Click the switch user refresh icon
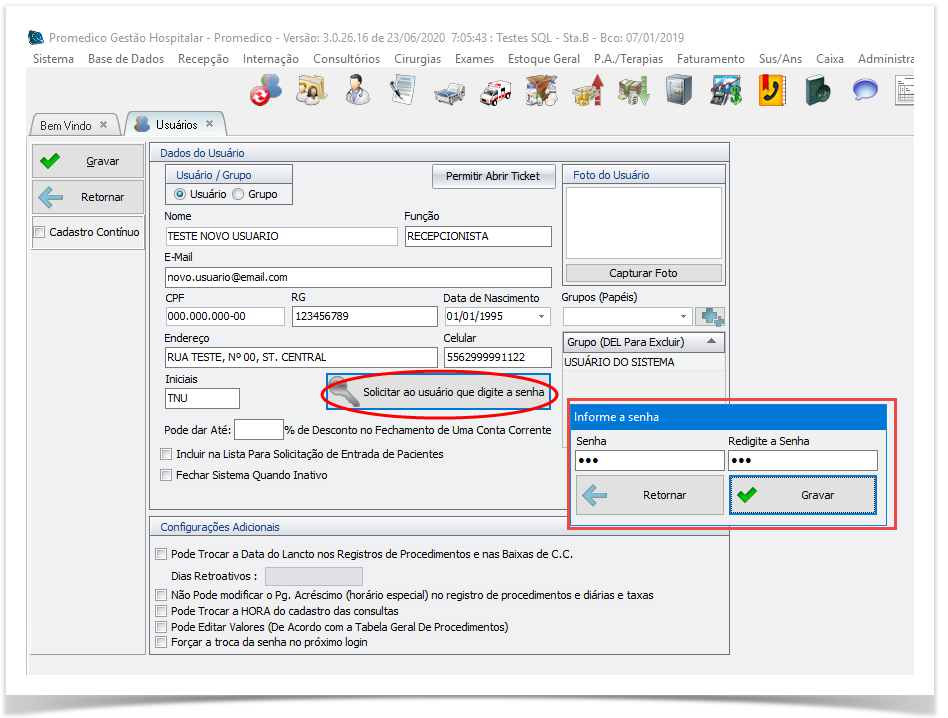 pos(265,92)
